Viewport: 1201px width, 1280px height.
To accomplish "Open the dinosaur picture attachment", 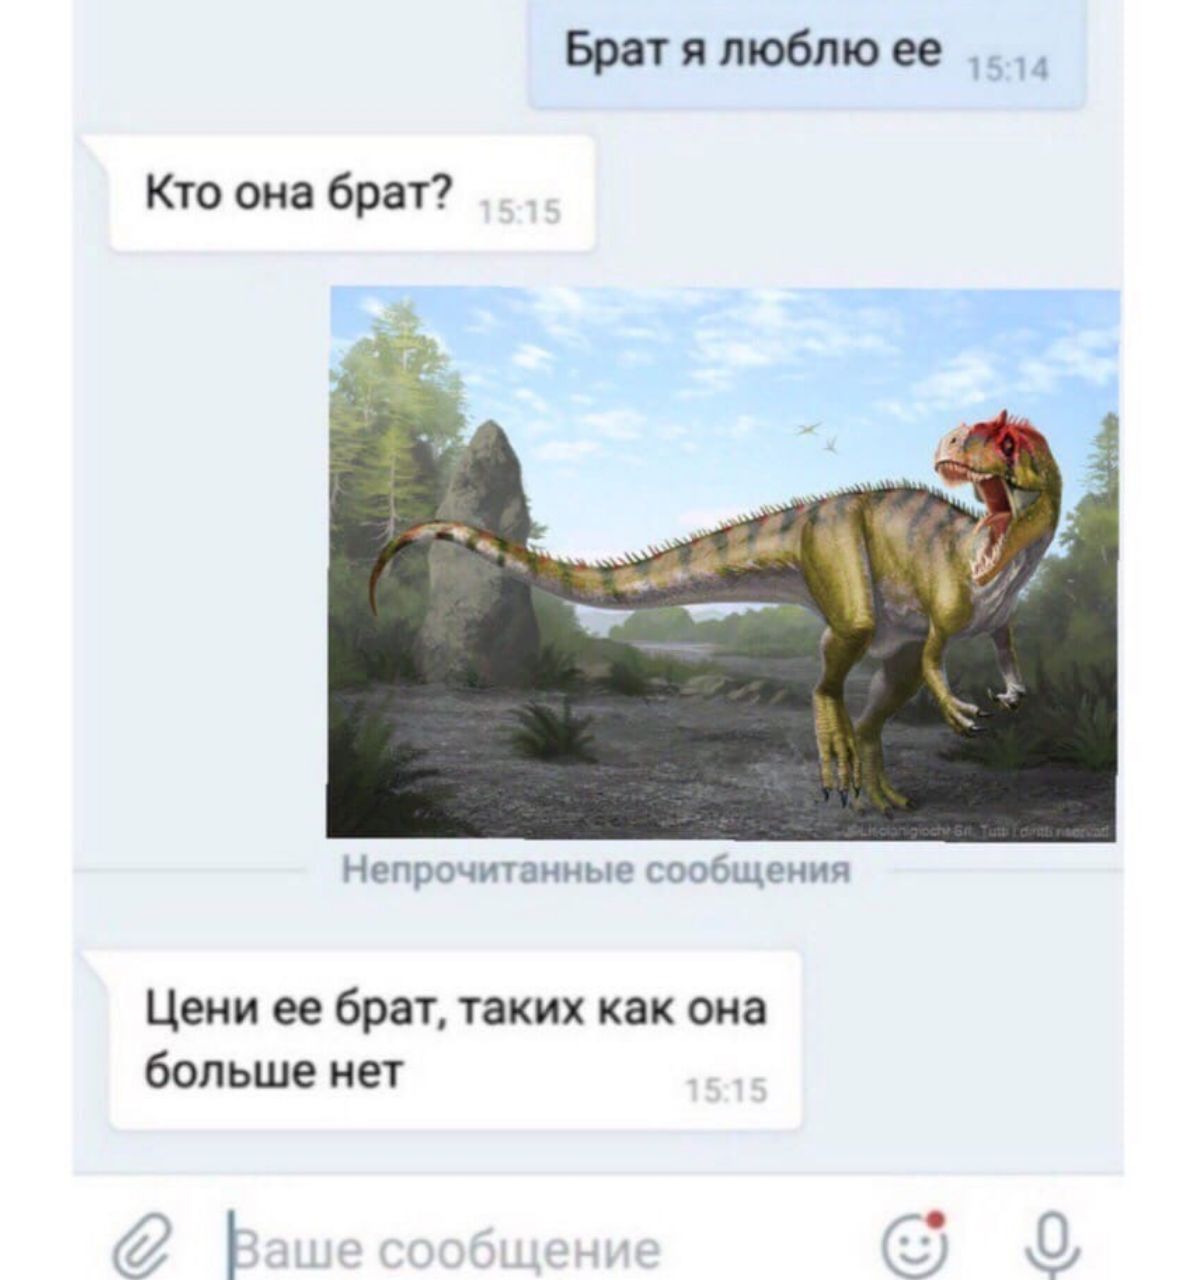I will (722, 563).
